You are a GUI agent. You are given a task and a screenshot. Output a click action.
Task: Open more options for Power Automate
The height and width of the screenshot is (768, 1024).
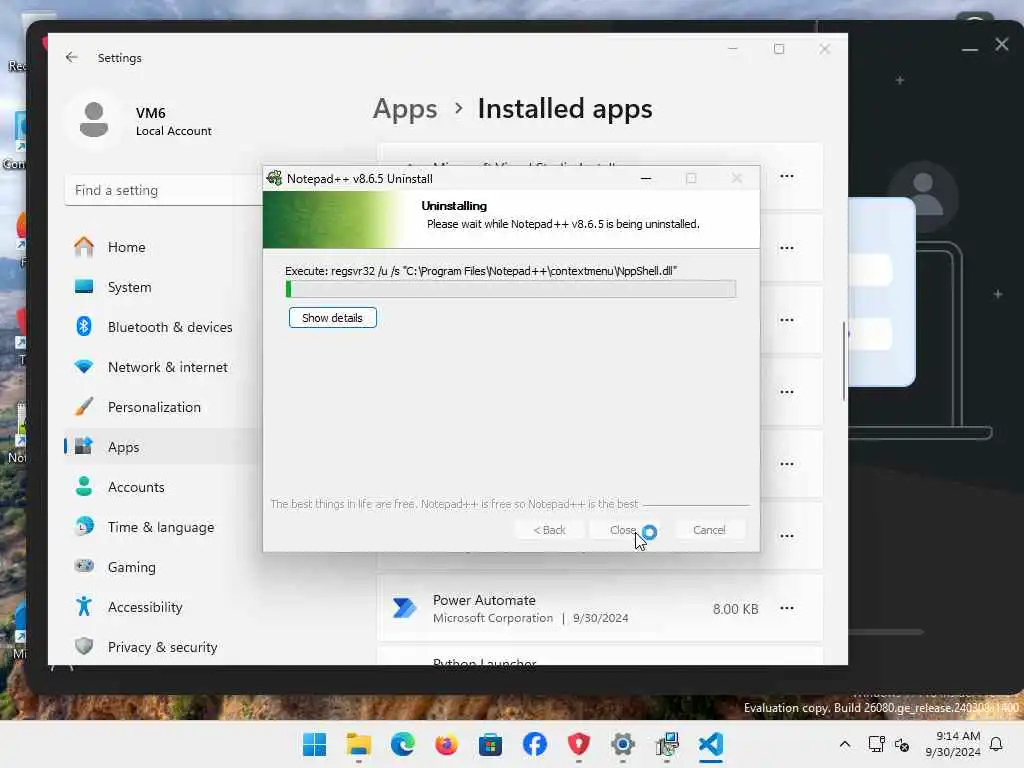pyautogui.click(x=787, y=608)
